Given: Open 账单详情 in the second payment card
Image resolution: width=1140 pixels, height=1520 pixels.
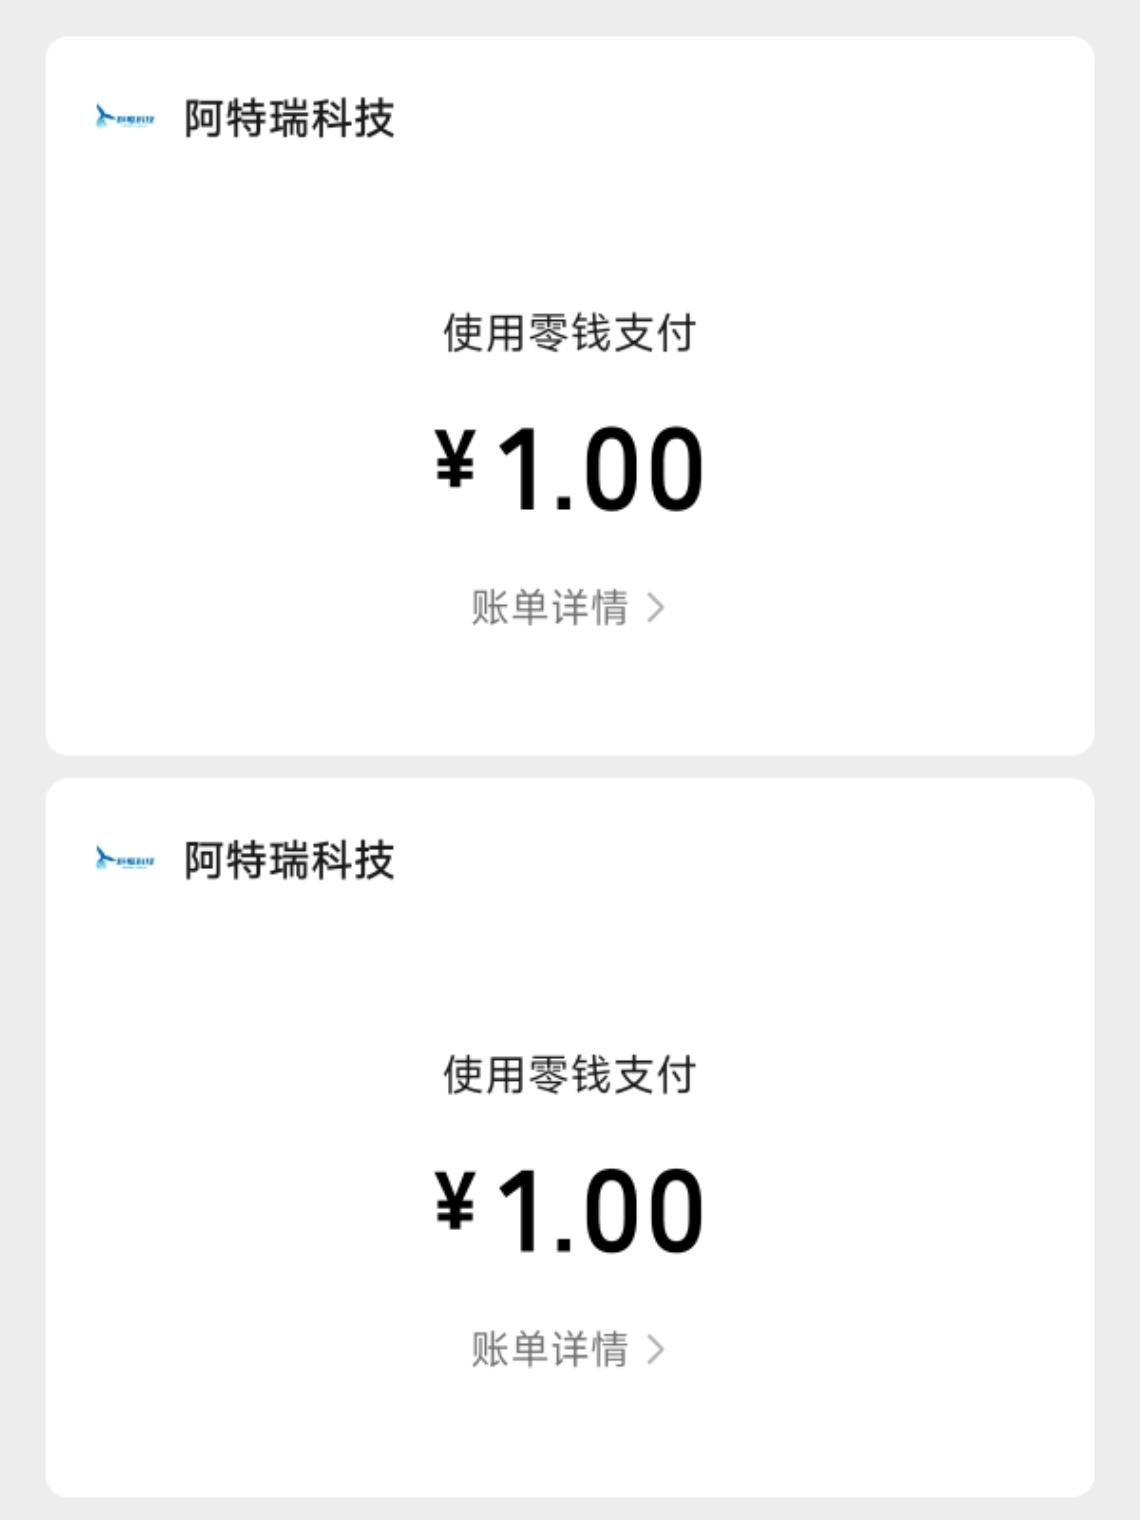Looking at the screenshot, I should pyautogui.click(x=550, y=1350).
